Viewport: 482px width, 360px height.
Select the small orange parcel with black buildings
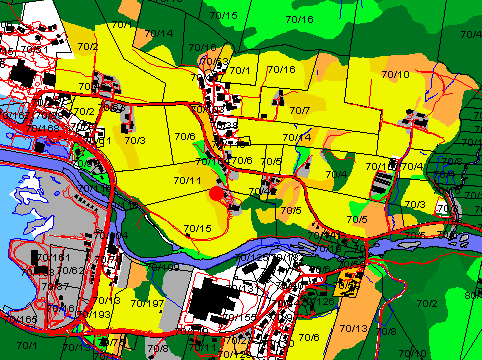point(348,283)
